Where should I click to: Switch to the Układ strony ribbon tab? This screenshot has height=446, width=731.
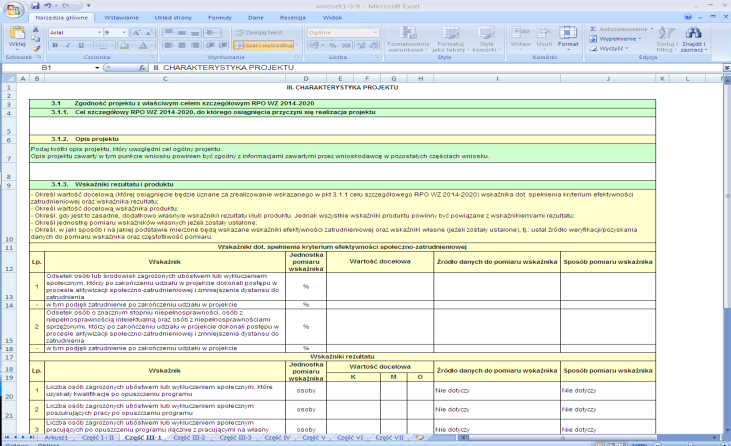coord(173,18)
